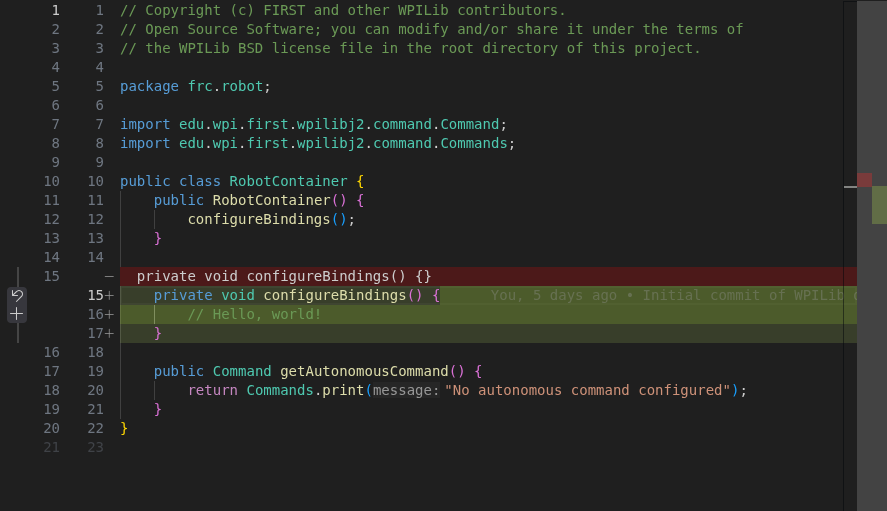The height and width of the screenshot is (511, 887).
Task: Click 'Command;' import at line 7
Action: [473, 124]
